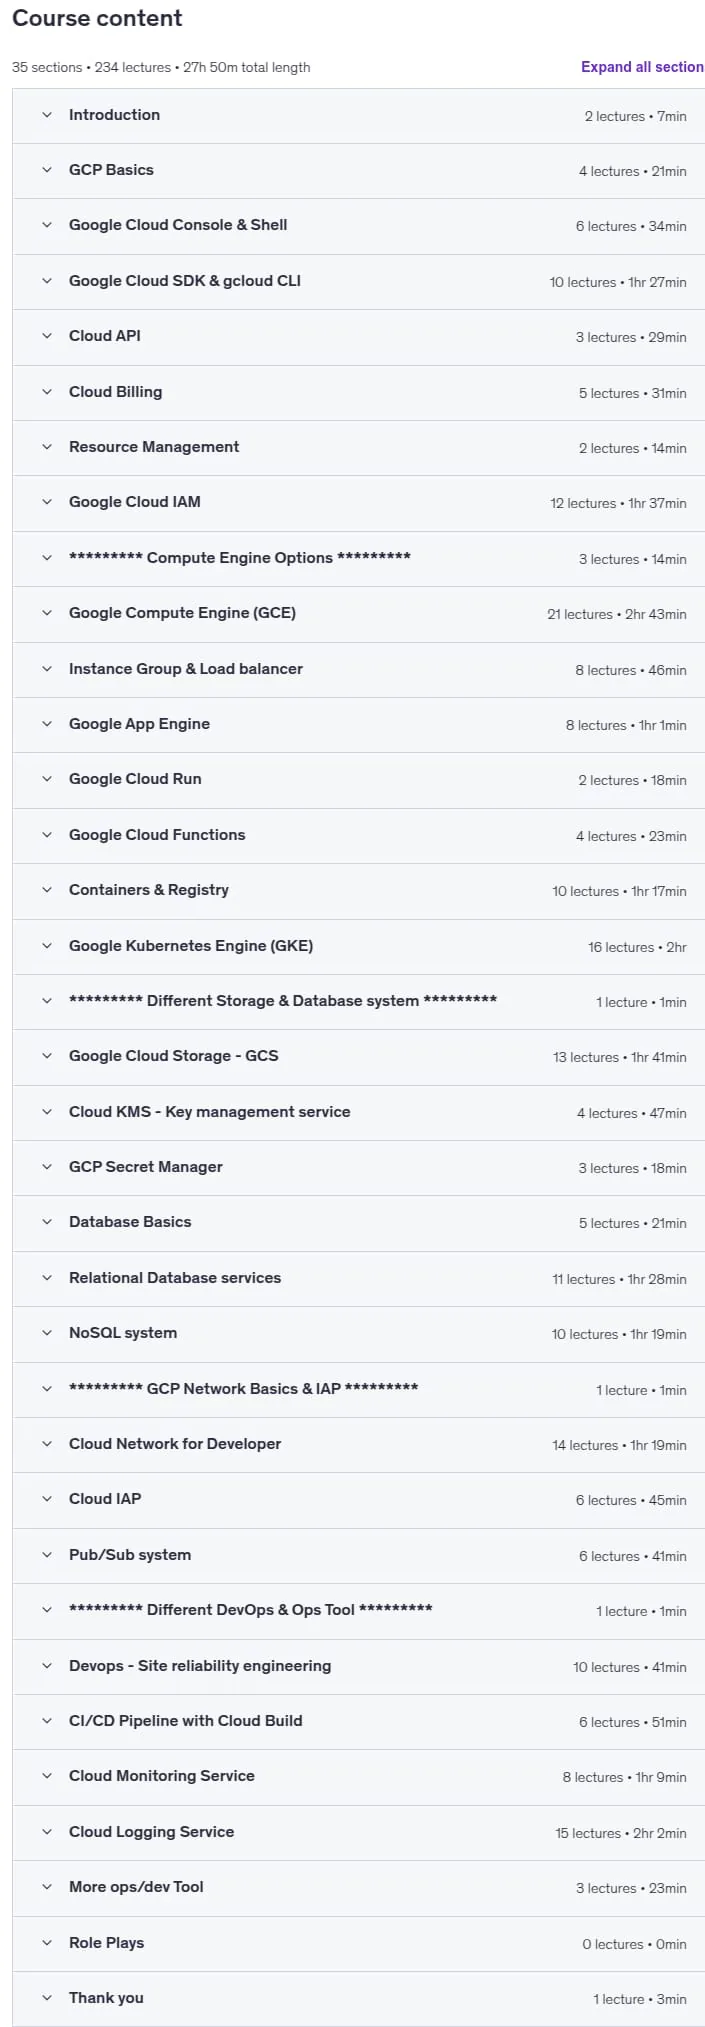Open the Google Kubernetes Engine (GKE) section title
This screenshot has width=705, height=2027.
191,946
